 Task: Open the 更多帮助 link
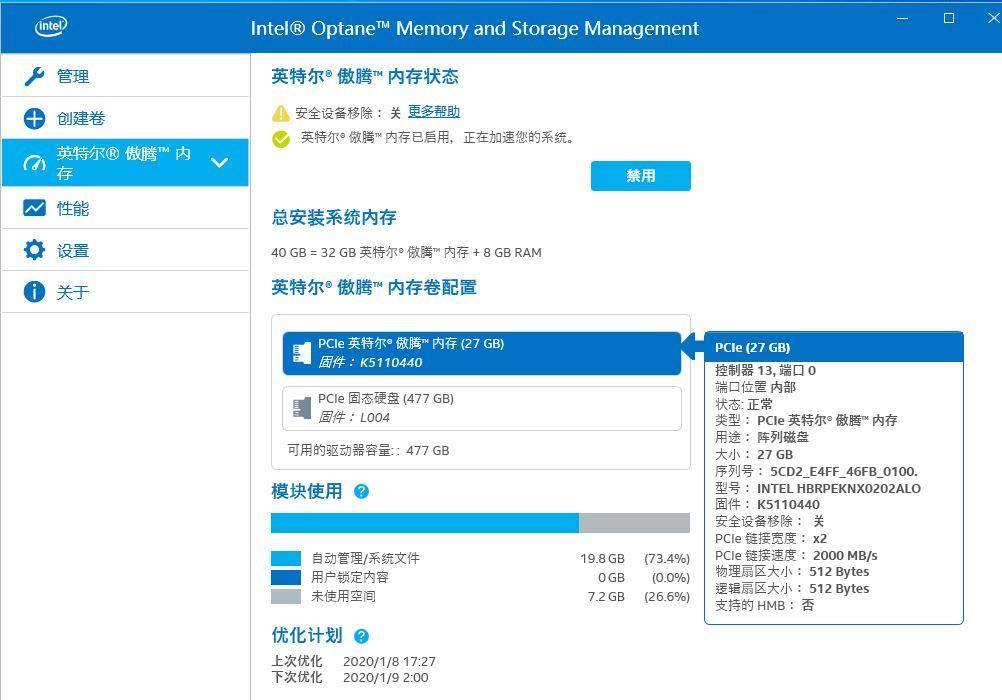434,112
